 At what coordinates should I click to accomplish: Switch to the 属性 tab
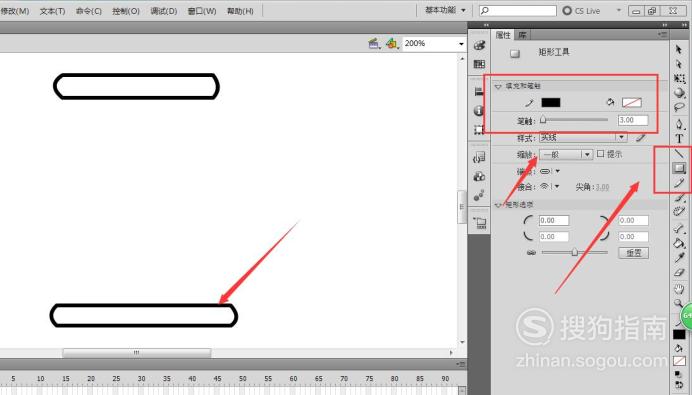(x=503, y=35)
